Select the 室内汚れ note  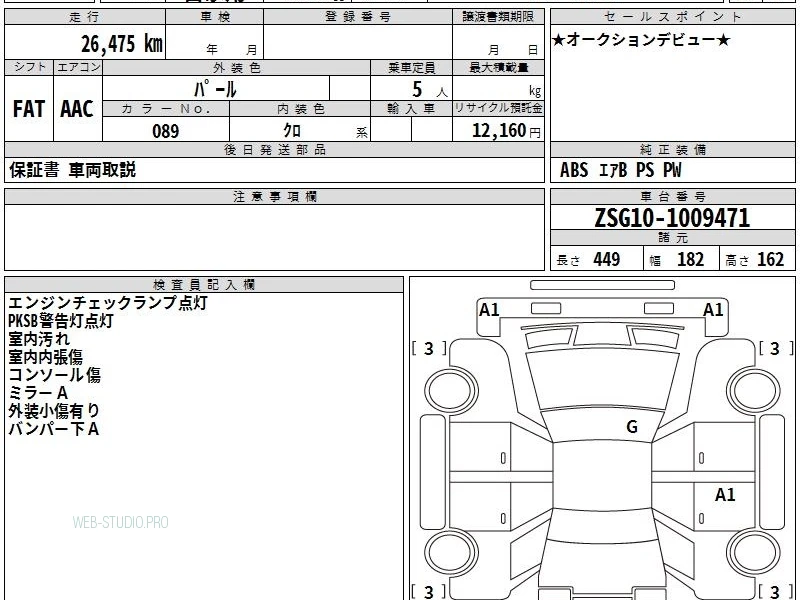point(39,339)
